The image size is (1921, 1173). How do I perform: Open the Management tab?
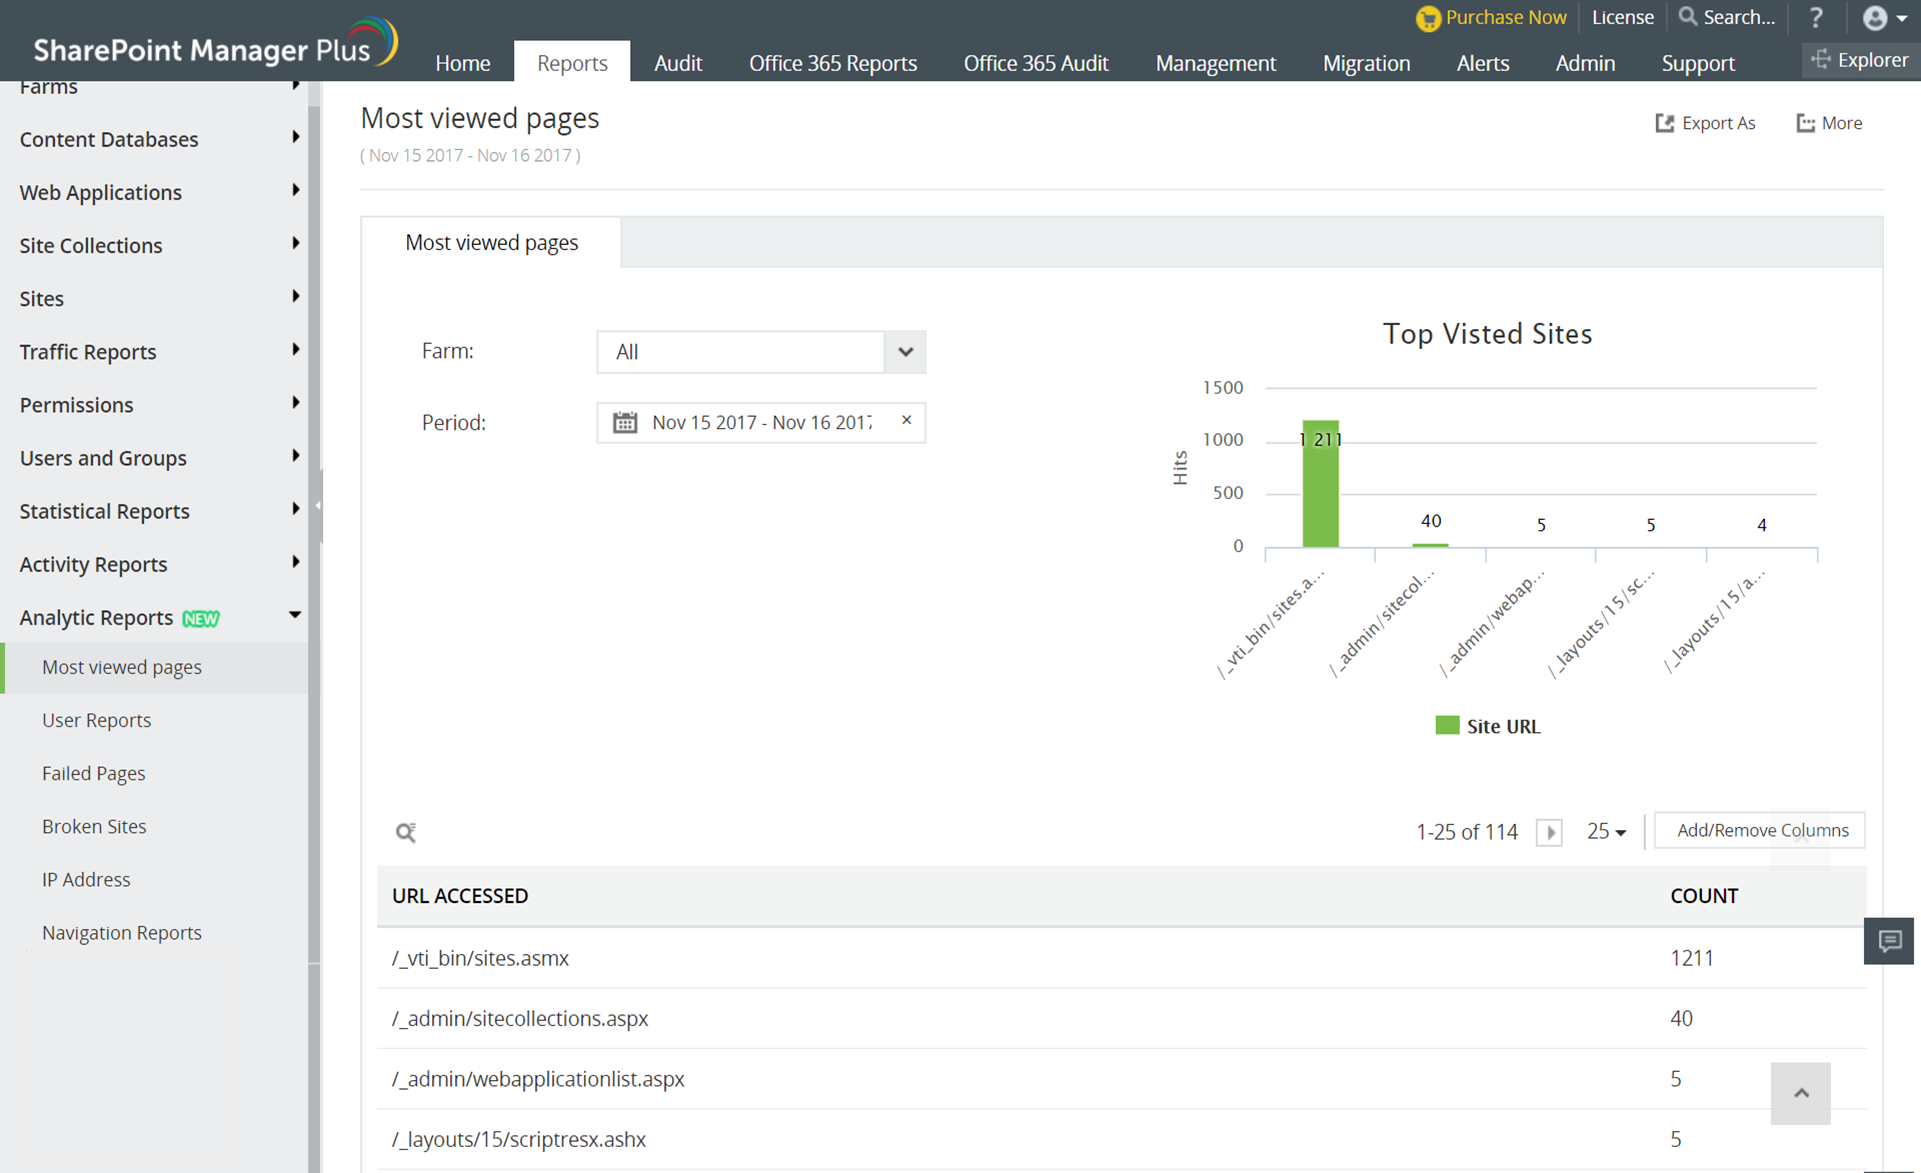tap(1215, 63)
